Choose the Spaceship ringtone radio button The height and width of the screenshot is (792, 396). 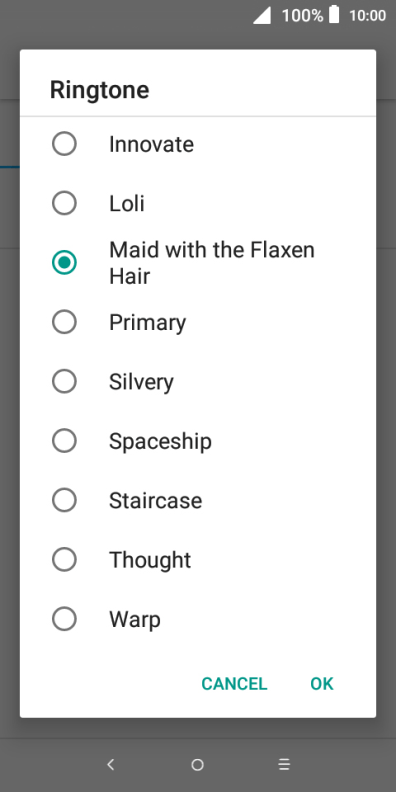(64, 441)
